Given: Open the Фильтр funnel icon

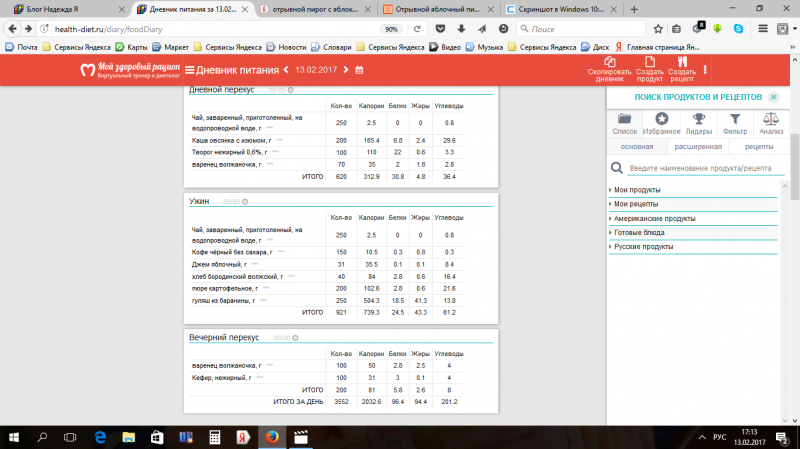Looking at the screenshot, I should (735, 120).
